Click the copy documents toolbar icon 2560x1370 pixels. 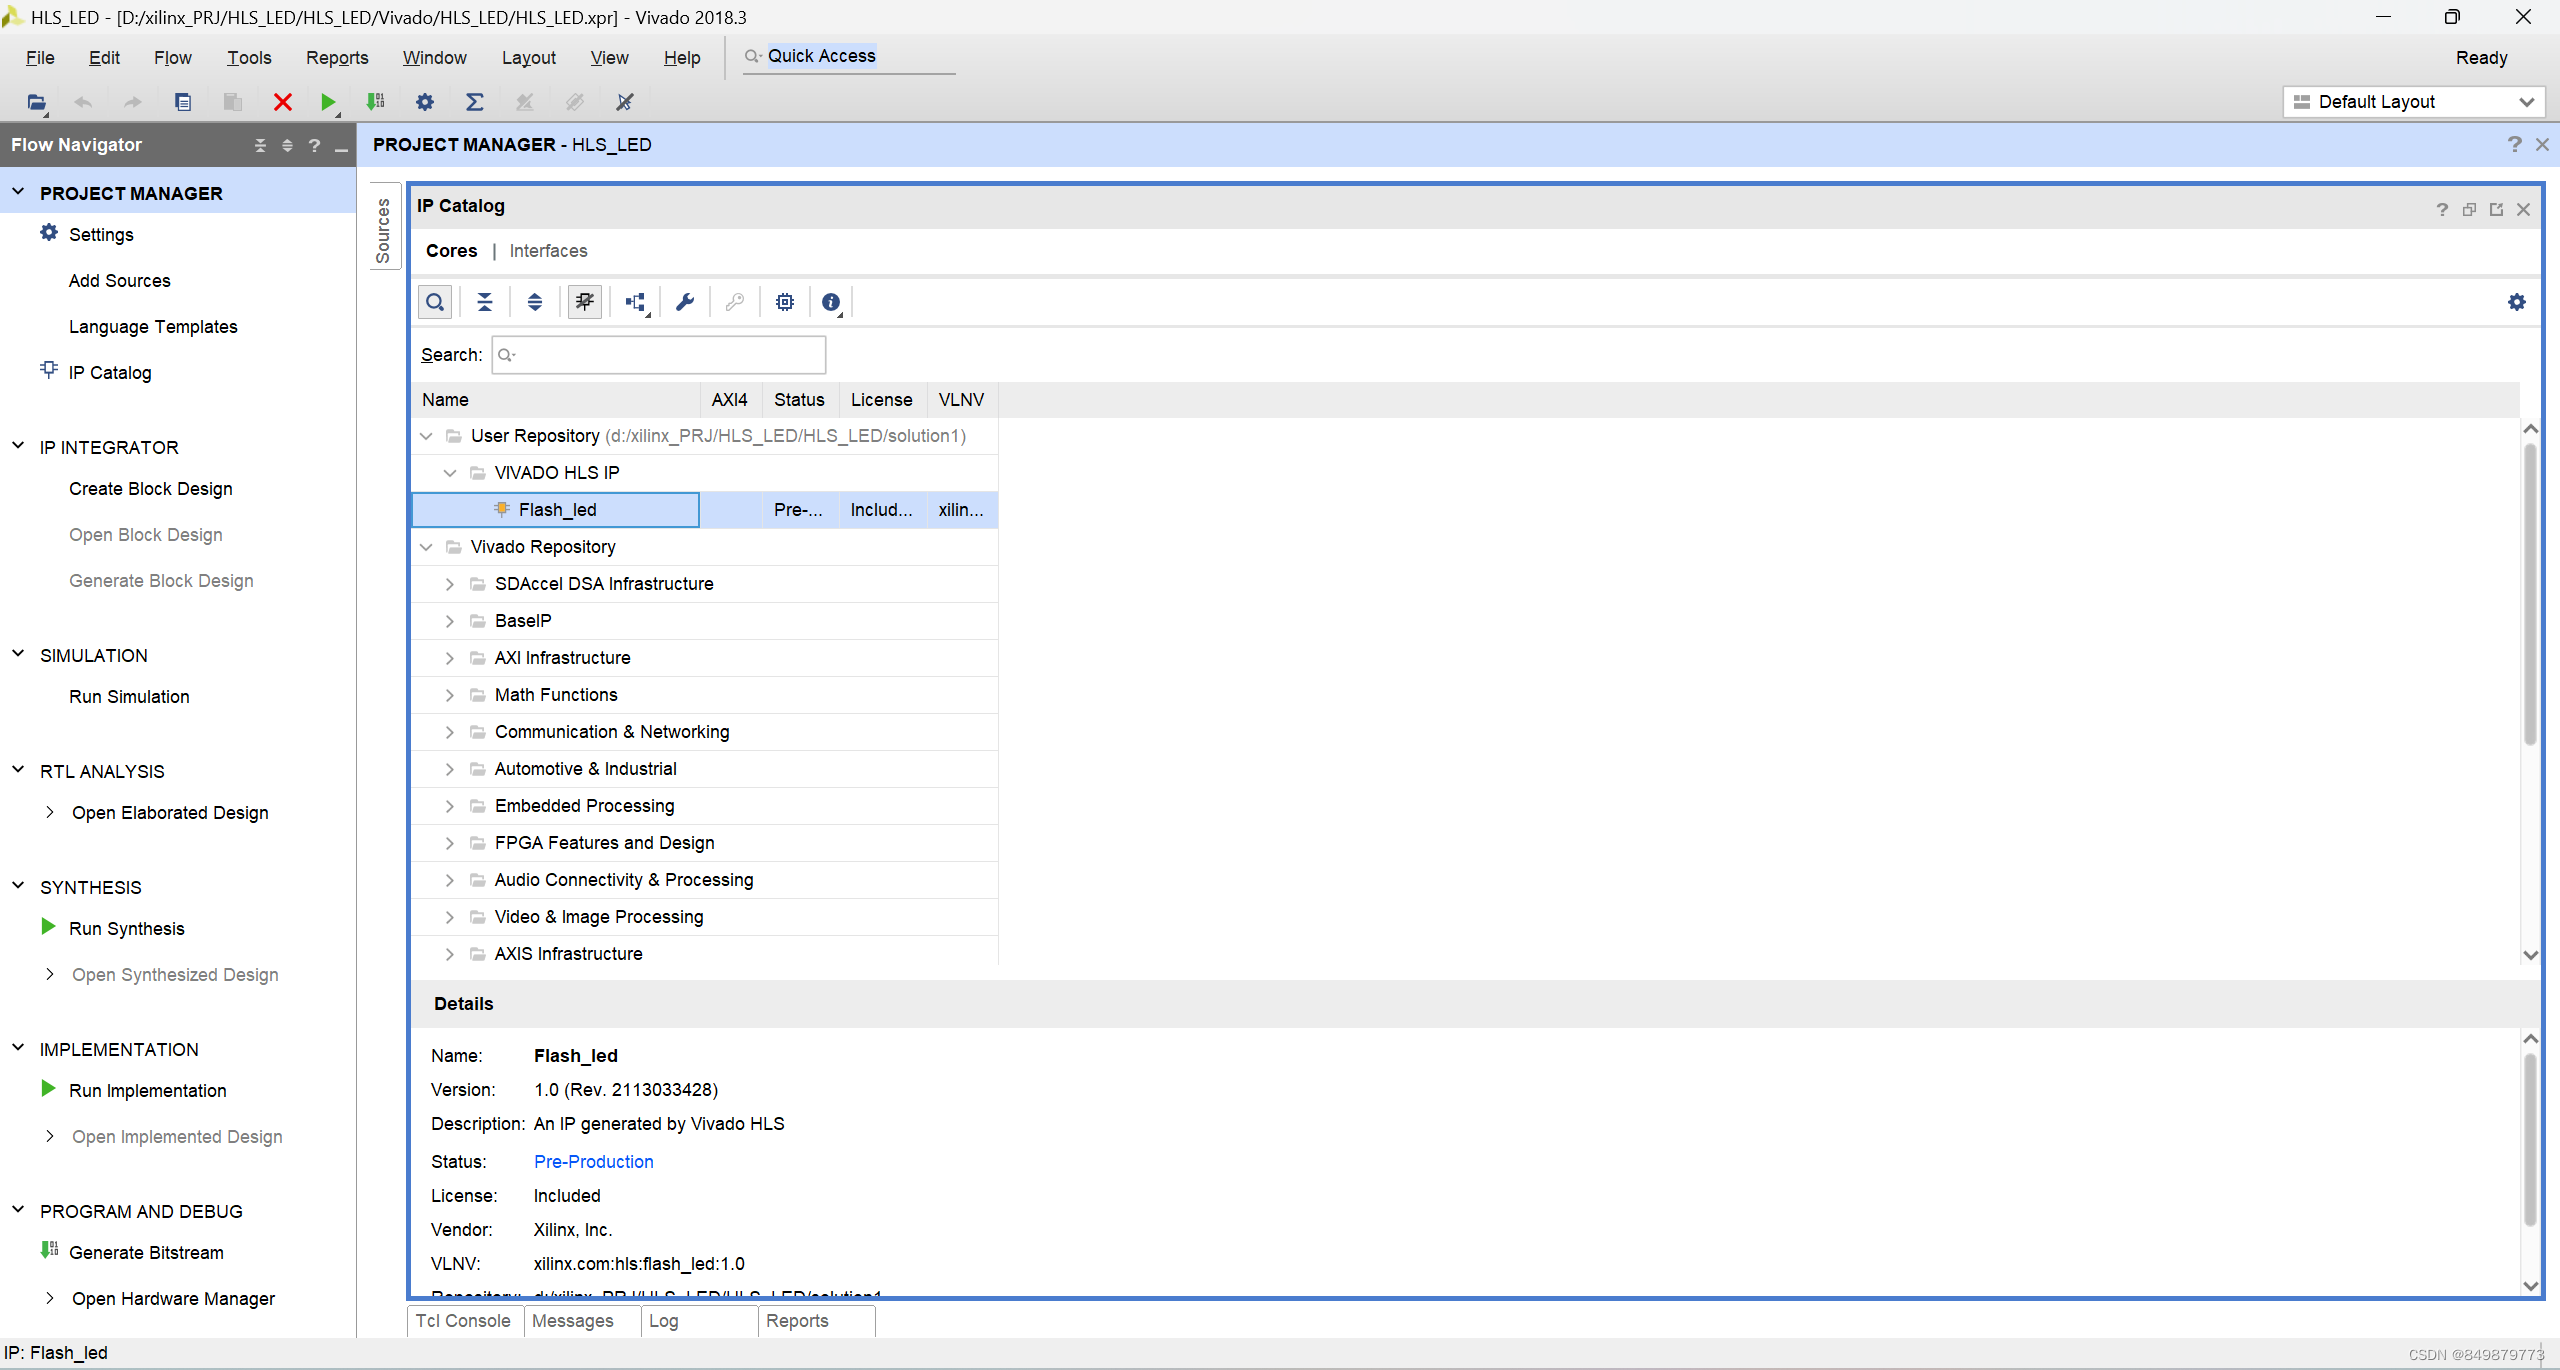point(183,102)
